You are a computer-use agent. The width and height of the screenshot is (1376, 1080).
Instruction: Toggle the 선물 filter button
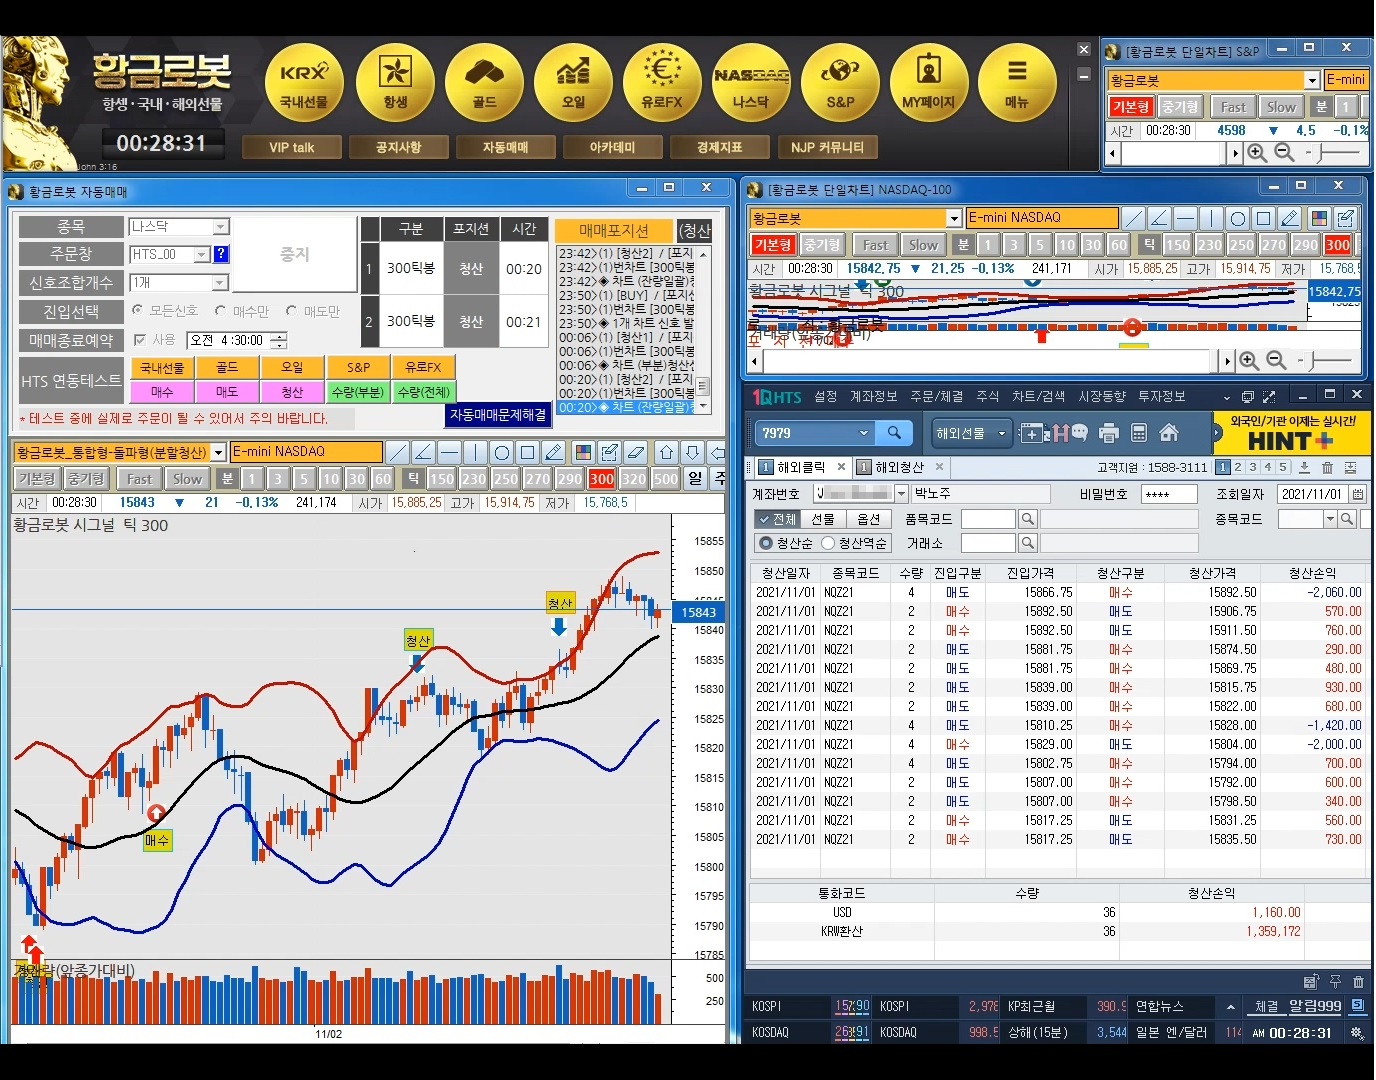(x=823, y=519)
